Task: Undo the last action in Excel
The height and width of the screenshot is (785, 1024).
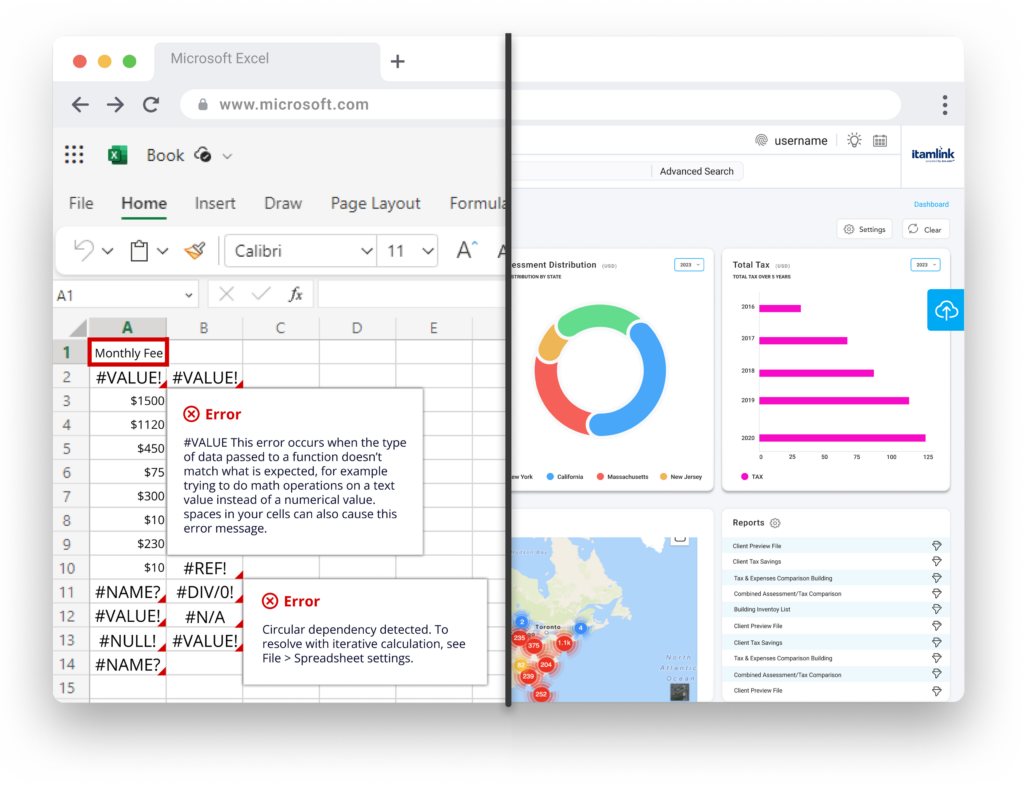Action: point(84,251)
